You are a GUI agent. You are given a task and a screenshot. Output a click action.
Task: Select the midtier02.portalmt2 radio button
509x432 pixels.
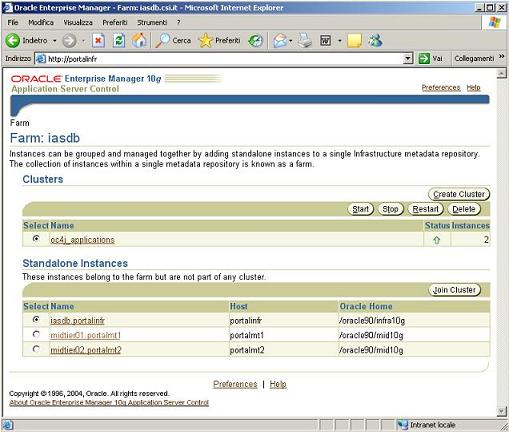[36, 349]
